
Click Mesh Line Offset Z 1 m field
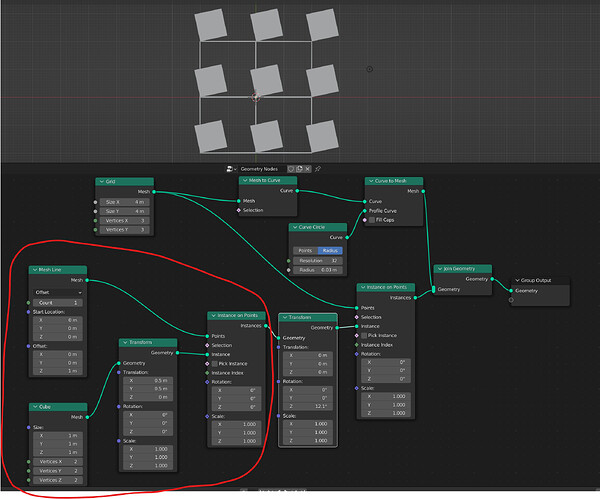(58, 371)
